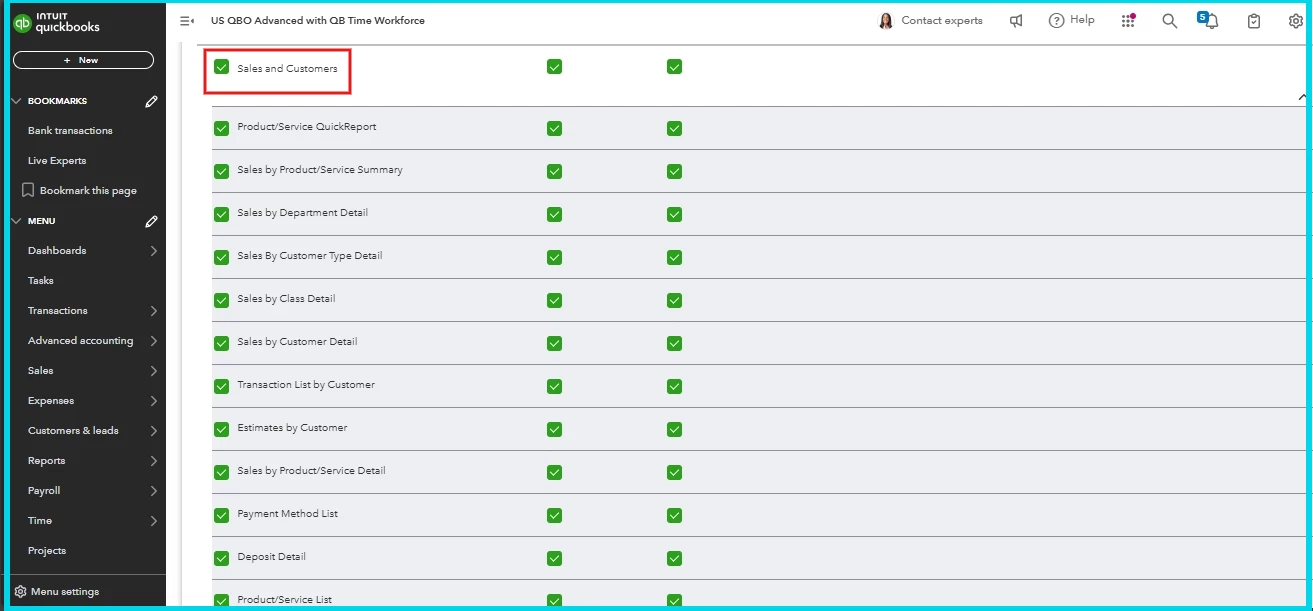Uncheck the Deposit Detail row checkbox
This screenshot has width=1313, height=611.
pyautogui.click(x=222, y=558)
